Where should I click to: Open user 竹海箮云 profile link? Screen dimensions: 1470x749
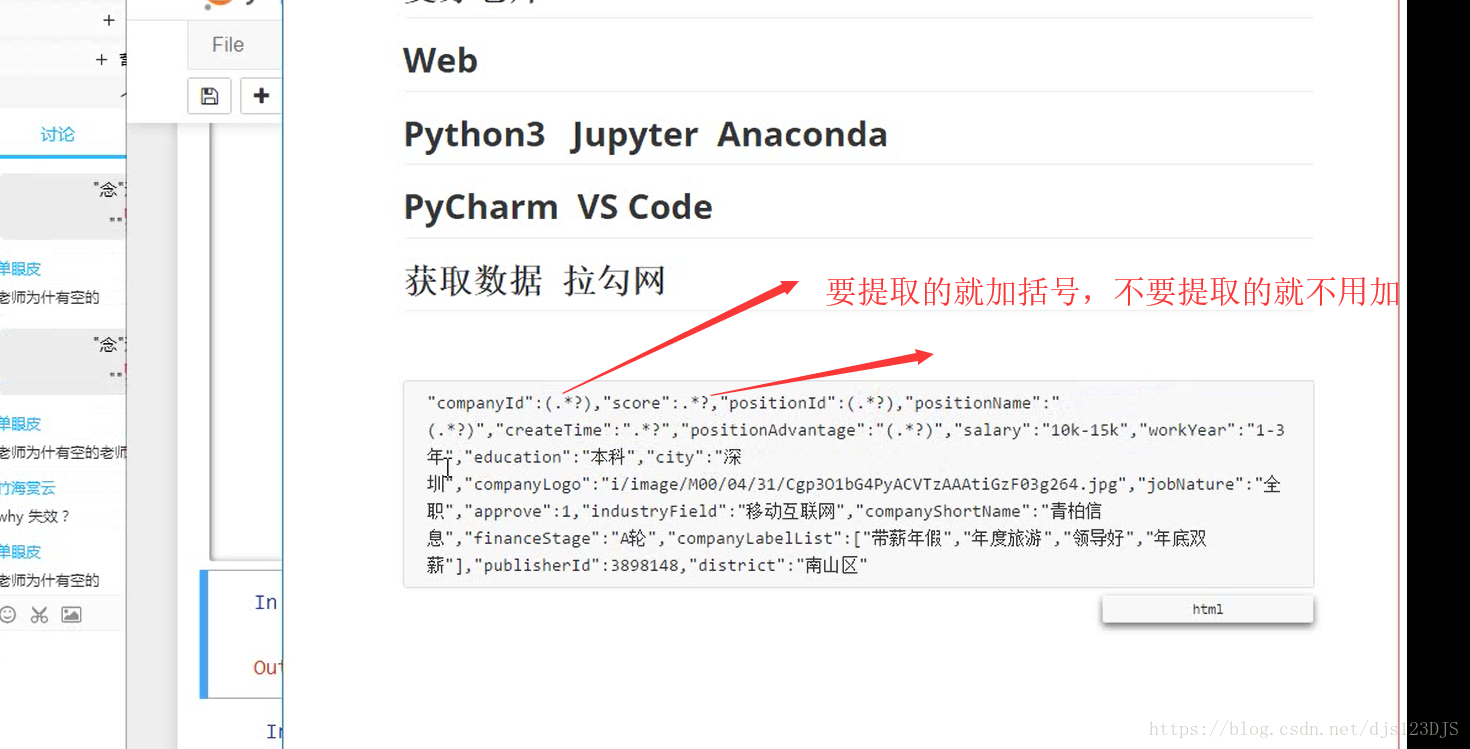(x=28, y=488)
